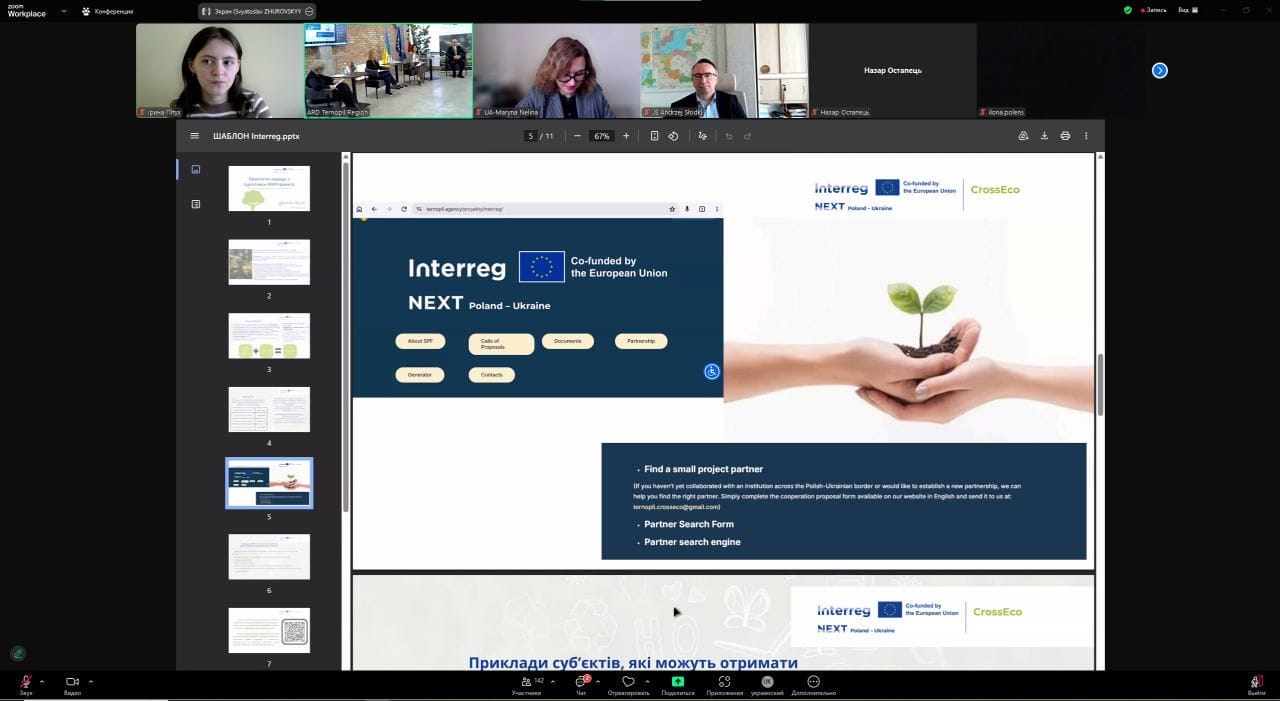Zoom in with the plus icon
1280x701 pixels.
(x=626, y=136)
